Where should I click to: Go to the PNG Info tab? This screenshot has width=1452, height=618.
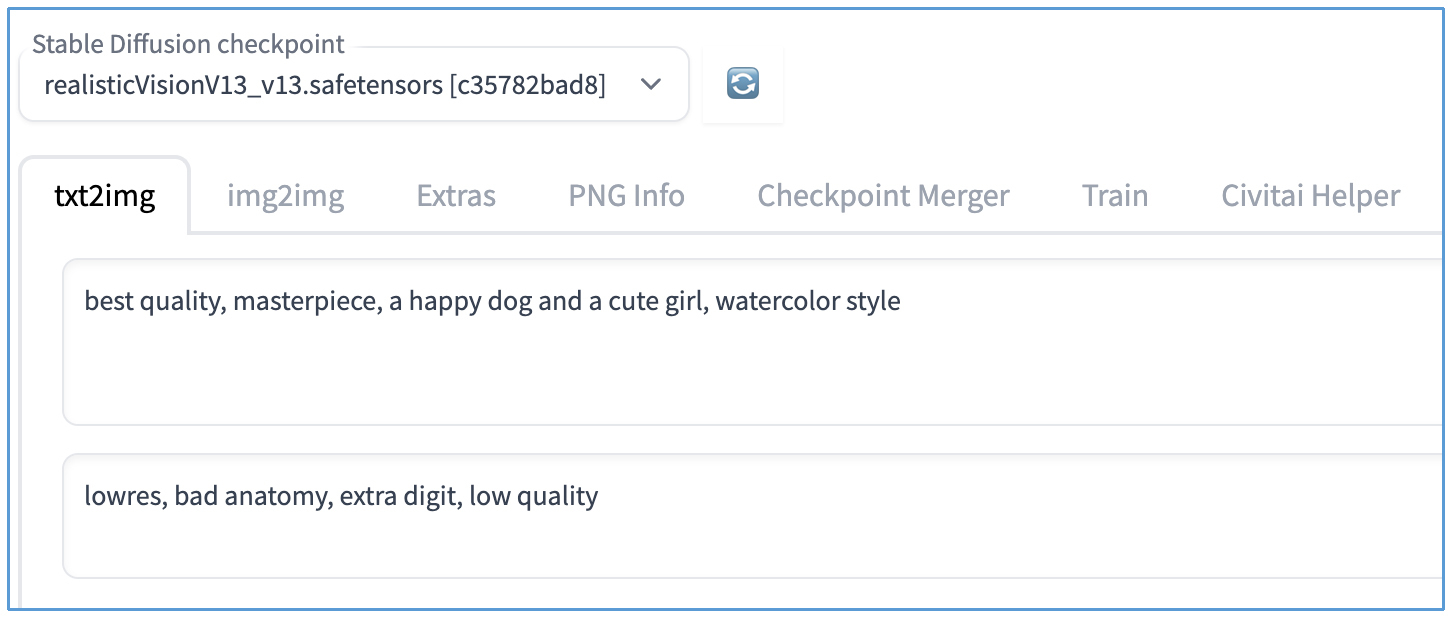coord(626,196)
